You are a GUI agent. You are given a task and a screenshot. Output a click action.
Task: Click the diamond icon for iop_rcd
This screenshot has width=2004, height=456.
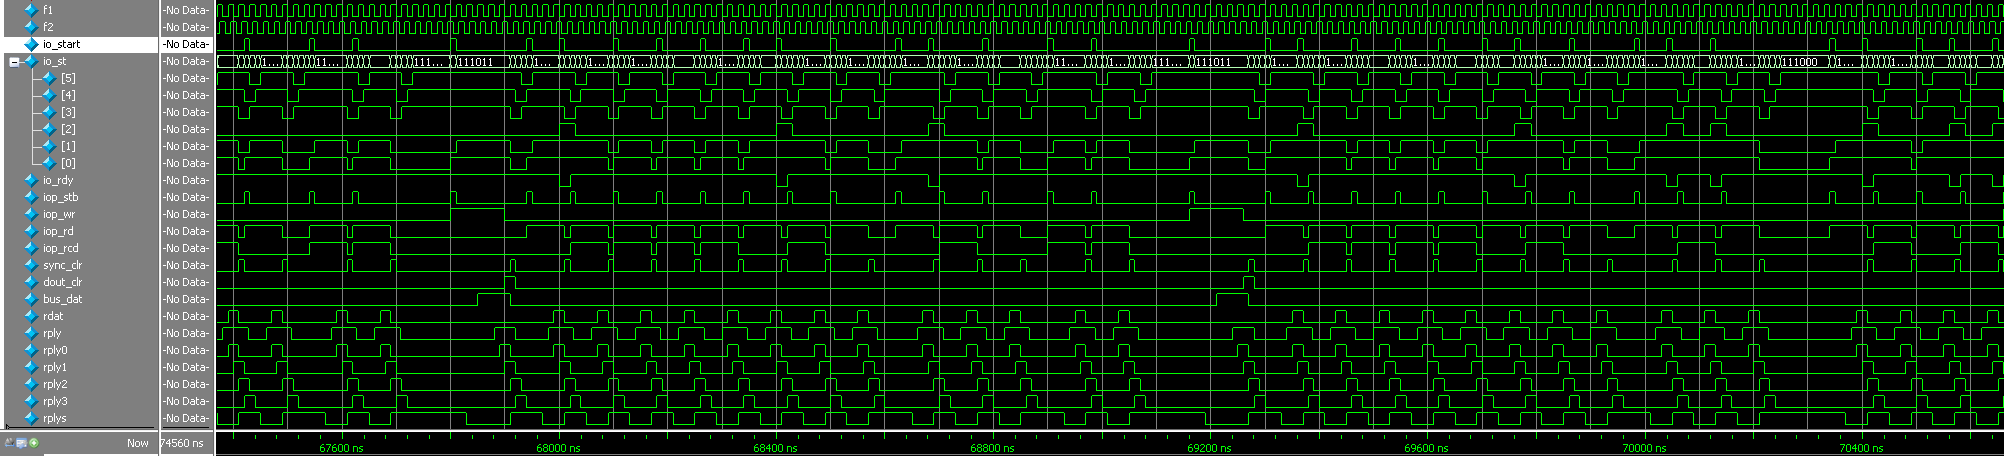[31, 248]
